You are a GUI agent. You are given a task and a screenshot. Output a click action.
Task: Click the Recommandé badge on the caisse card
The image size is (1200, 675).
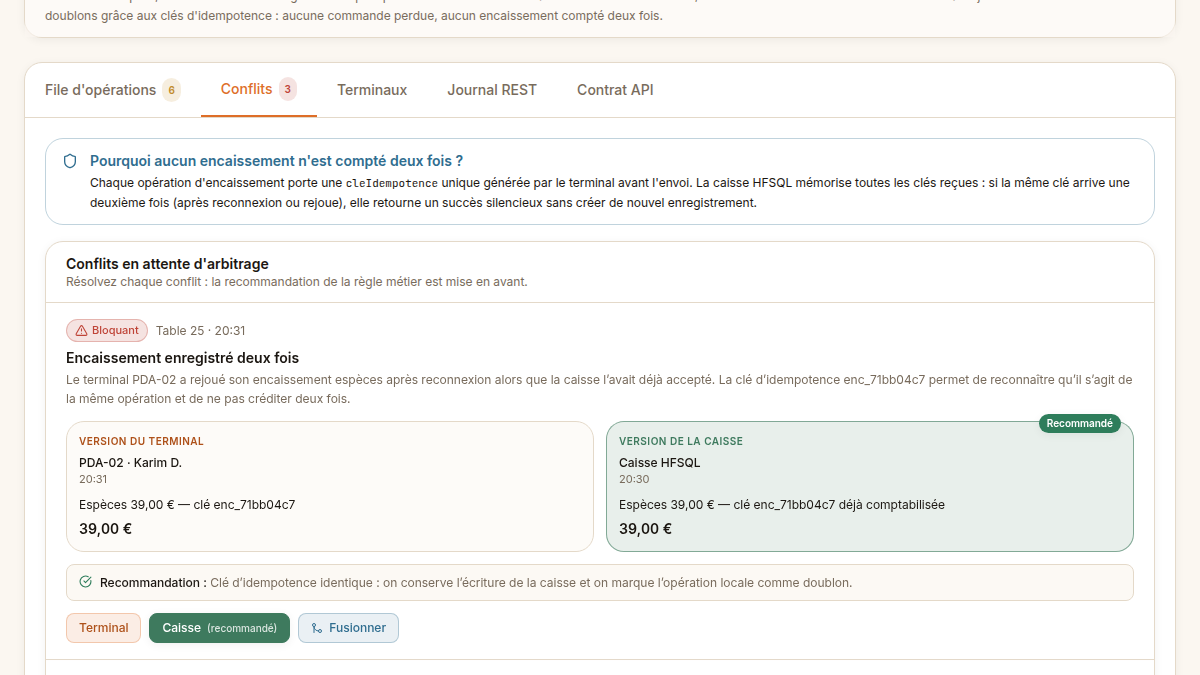point(1080,423)
